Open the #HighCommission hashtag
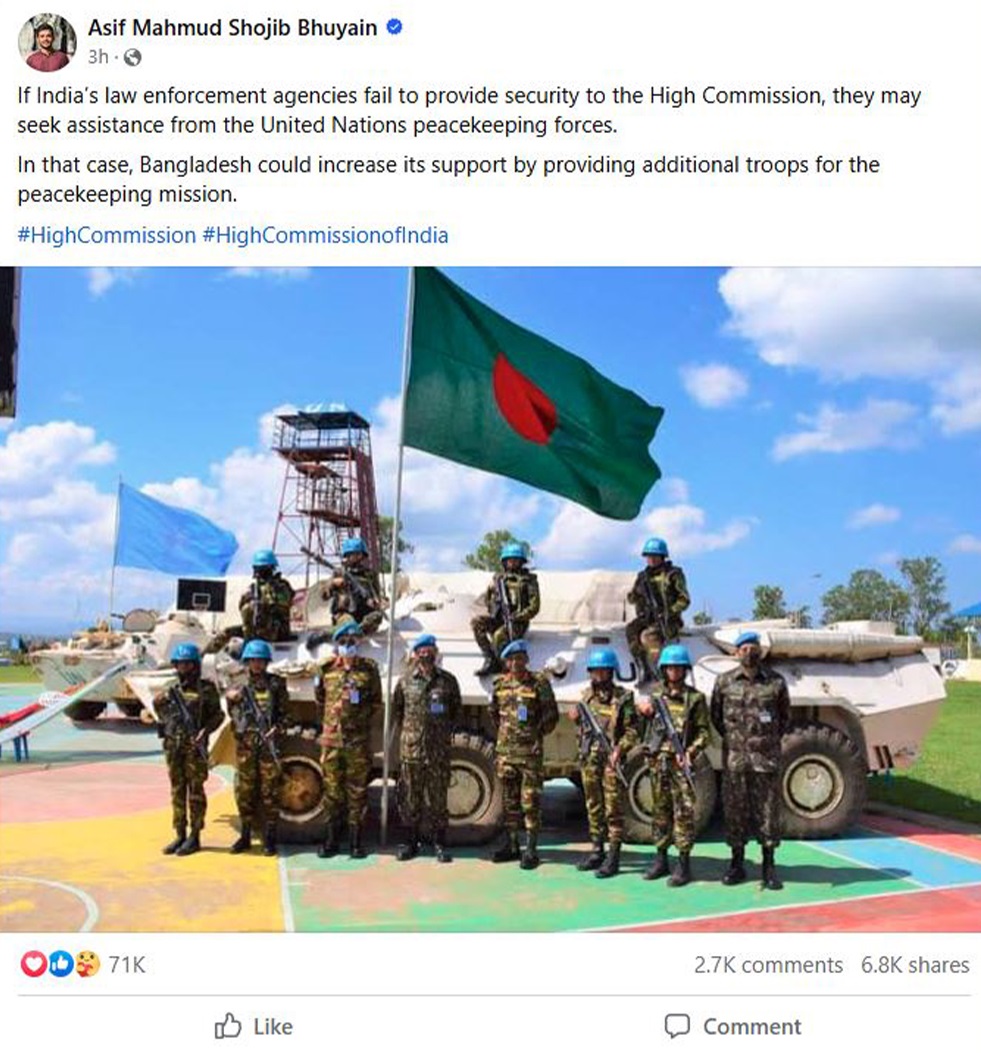981x1053 pixels. (x=107, y=235)
